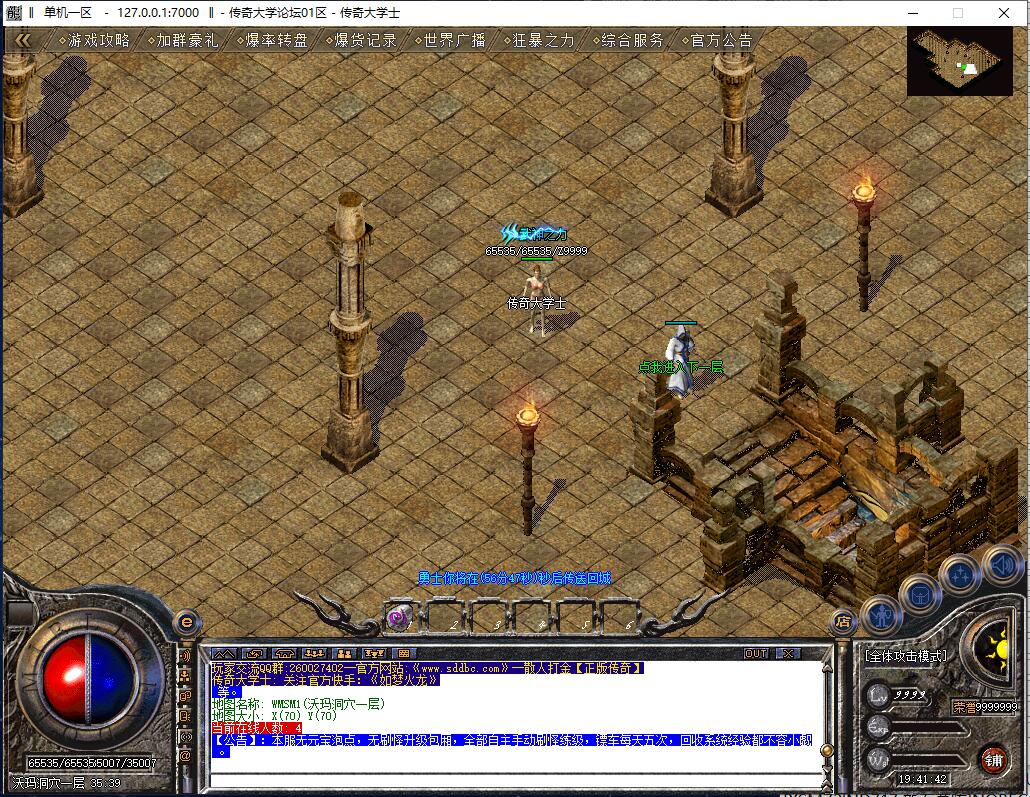Screen dimensions: 1030x797
Task: Select empty quick slot 6
Action: 622,618
